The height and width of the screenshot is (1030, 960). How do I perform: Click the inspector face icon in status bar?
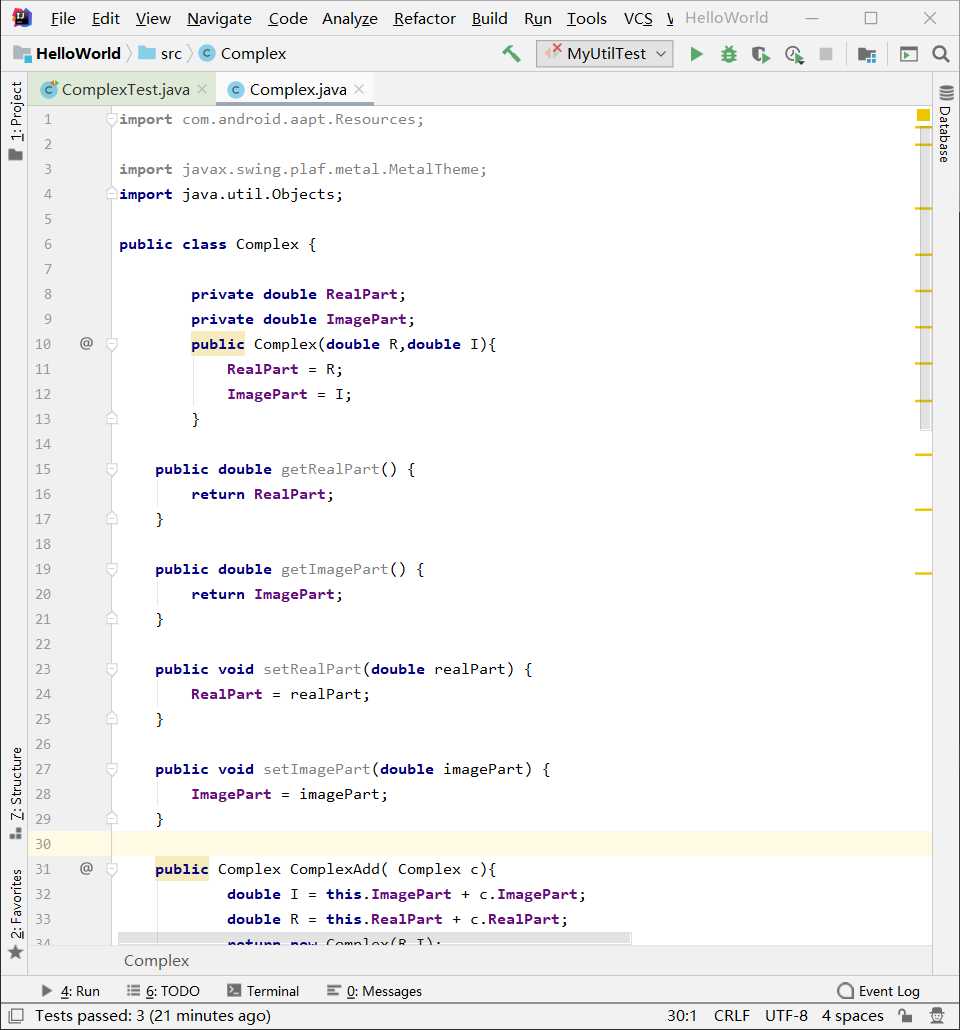tap(937, 1016)
